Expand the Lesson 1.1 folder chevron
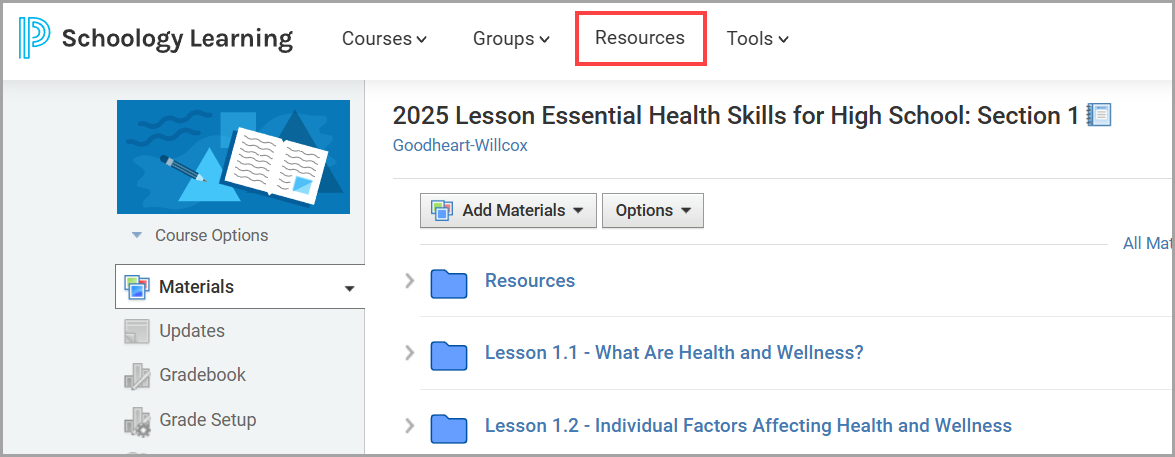1175x457 pixels. [408, 353]
